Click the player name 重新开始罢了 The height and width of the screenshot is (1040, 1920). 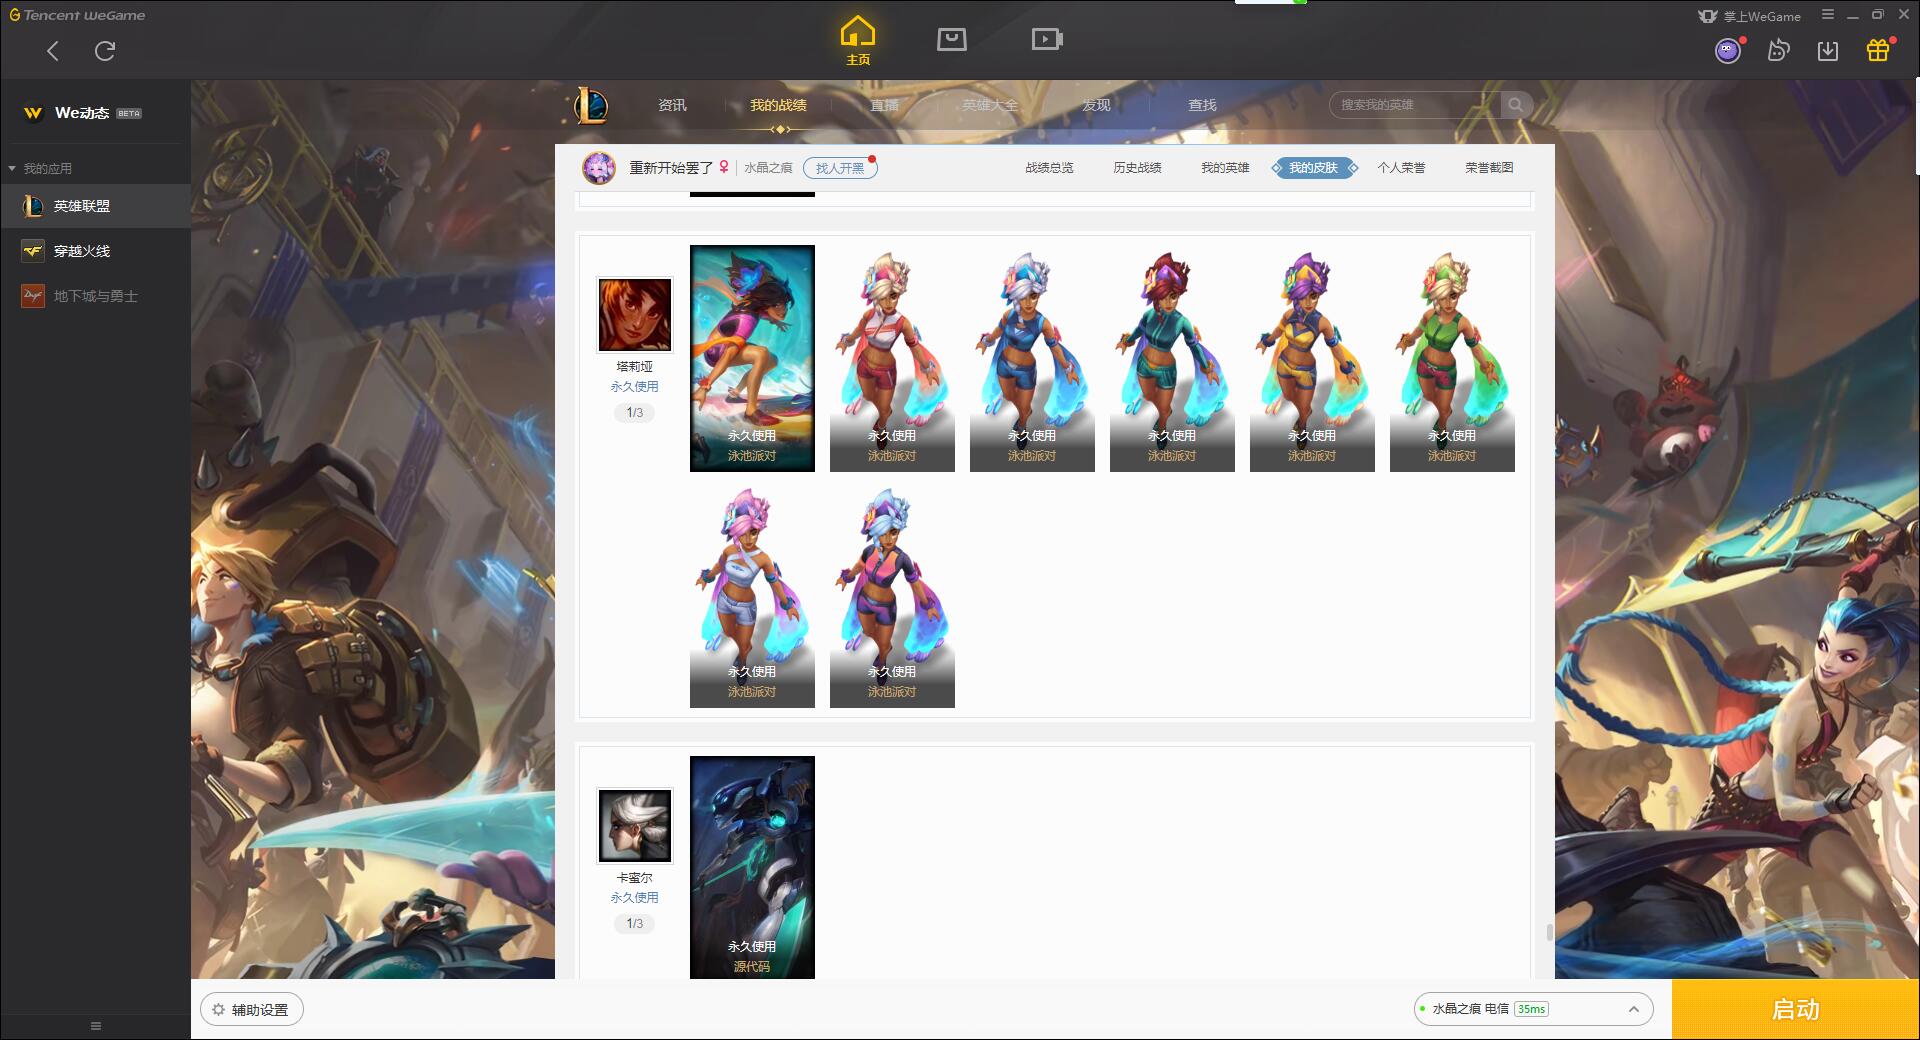(671, 168)
